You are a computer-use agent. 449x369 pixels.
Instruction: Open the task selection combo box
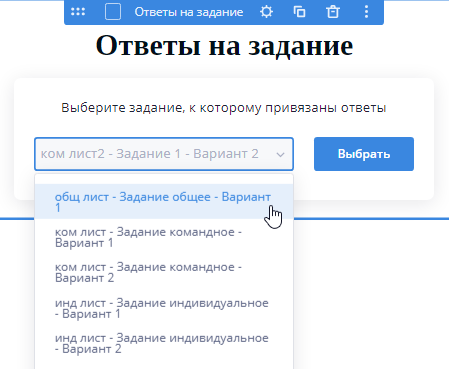[x=164, y=154]
